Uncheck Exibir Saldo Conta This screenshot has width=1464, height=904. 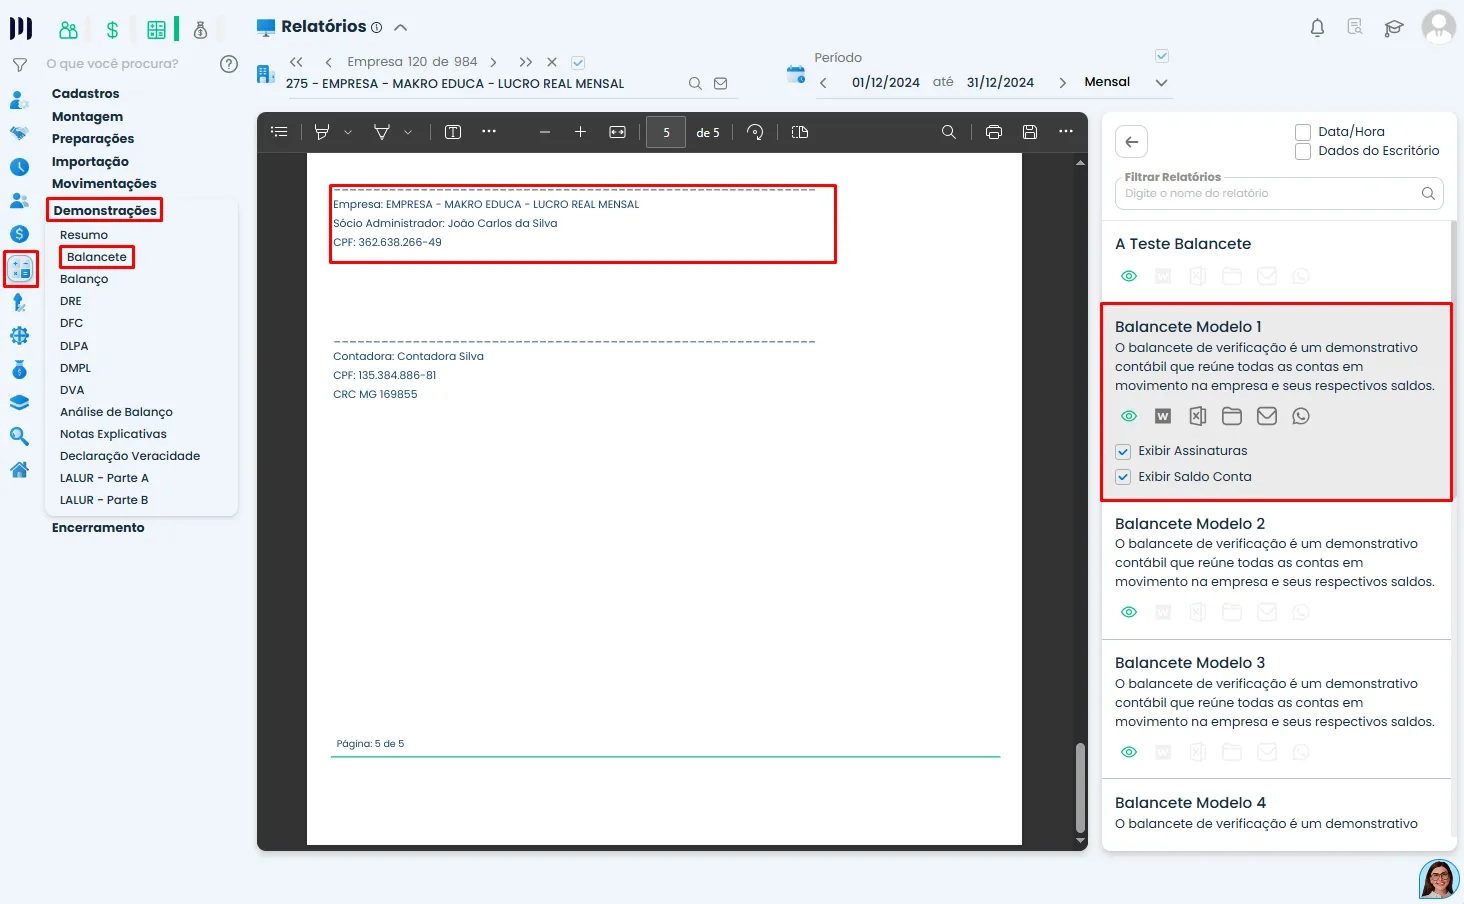click(1123, 478)
